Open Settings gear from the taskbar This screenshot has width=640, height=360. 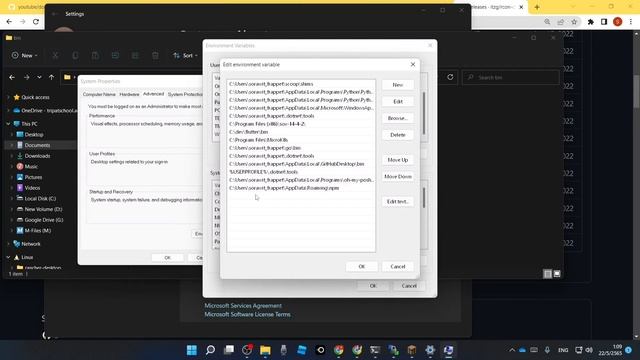430,350
